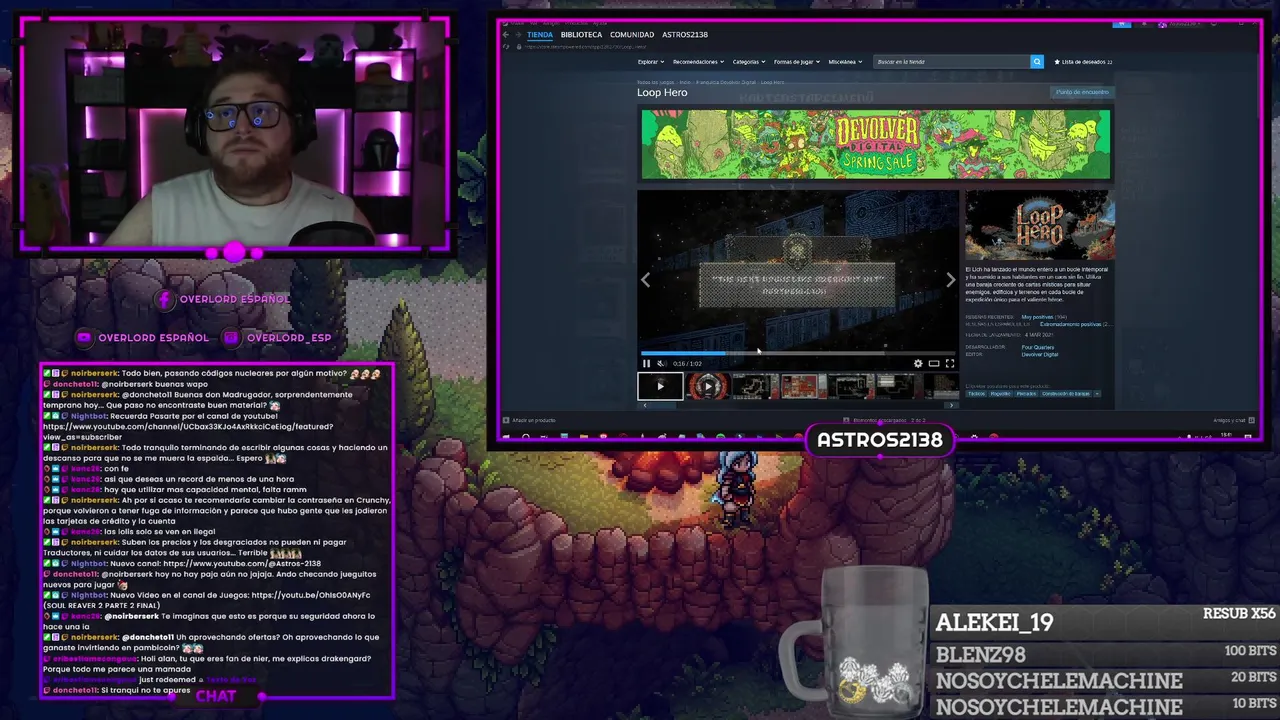The image size is (1280, 720).
Task: Click the media strip scrollbar right arrow
Action: [951, 405]
